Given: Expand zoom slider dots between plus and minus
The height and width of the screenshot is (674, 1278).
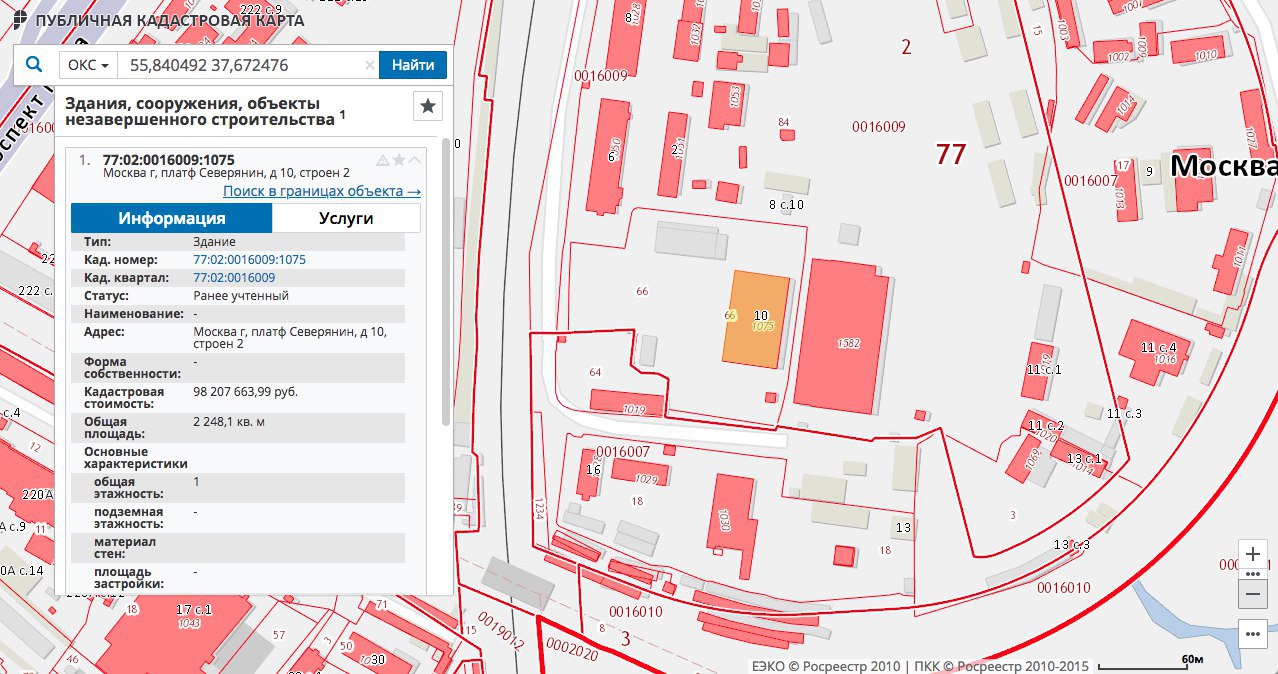Looking at the screenshot, I should click(x=1252, y=574).
